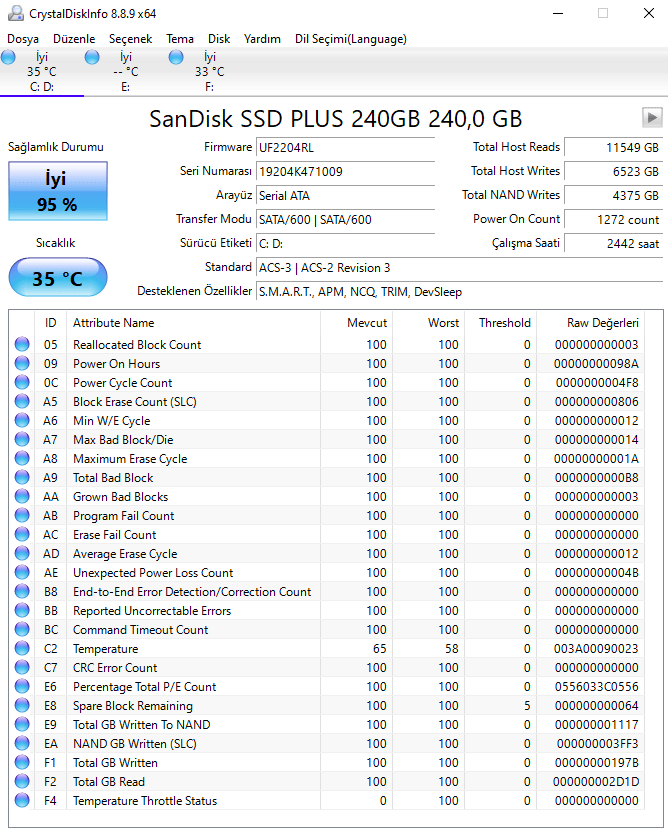This screenshot has width=668, height=833.
Task: Open the Dosya menu
Action: pyautogui.click(x=23, y=39)
